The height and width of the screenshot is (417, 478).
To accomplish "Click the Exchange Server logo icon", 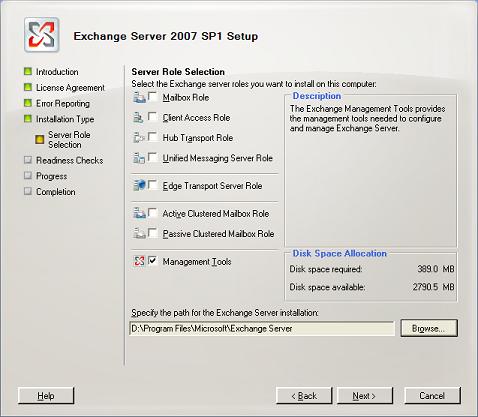I will [42, 35].
